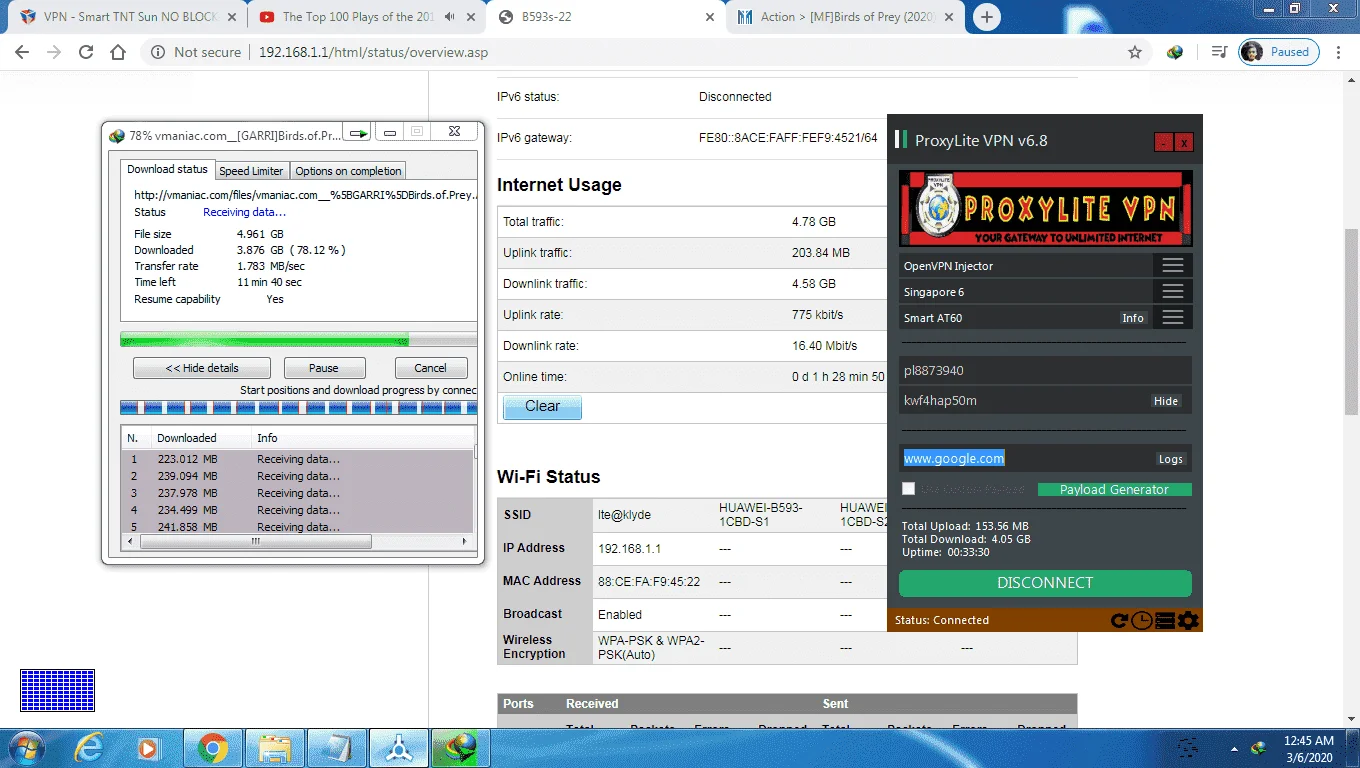Viewport: 1360px width, 768px height.
Task: Click the Chrome forward arrow
Action: click(x=54, y=52)
